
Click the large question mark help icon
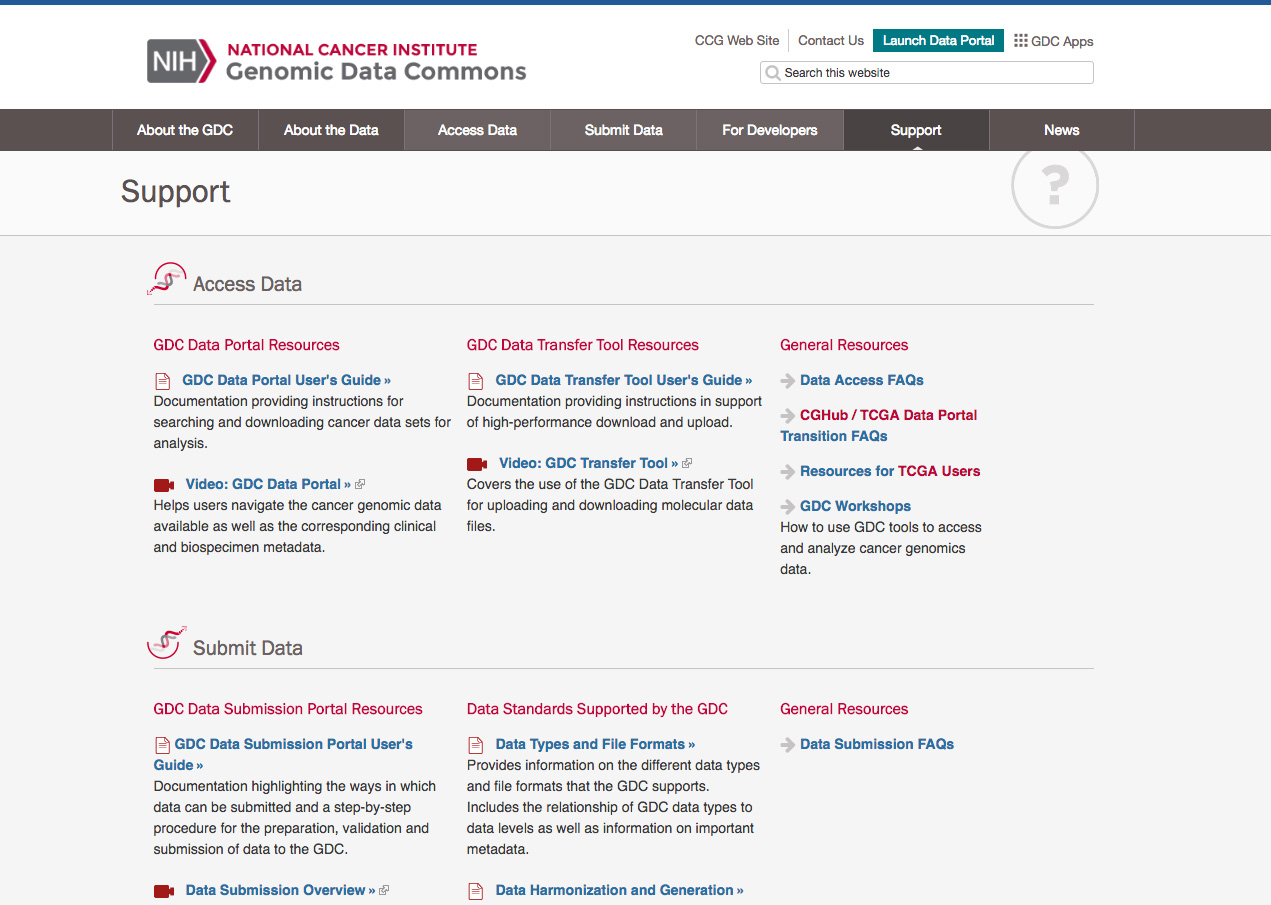coord(1054,186)
